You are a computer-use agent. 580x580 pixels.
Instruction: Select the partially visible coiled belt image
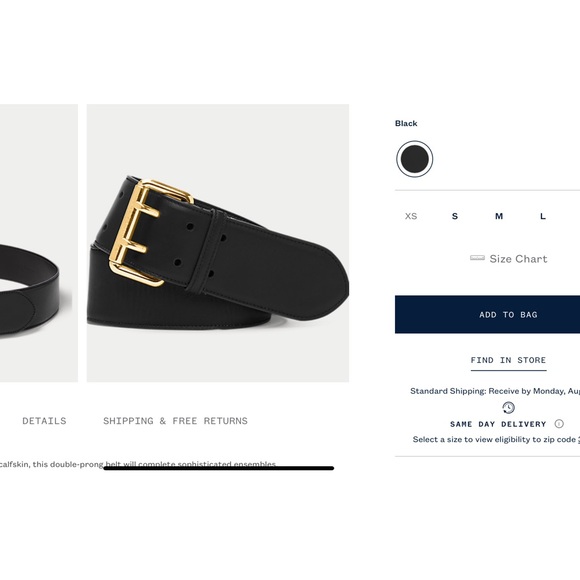pyautogui.click(x=39, y=243)
